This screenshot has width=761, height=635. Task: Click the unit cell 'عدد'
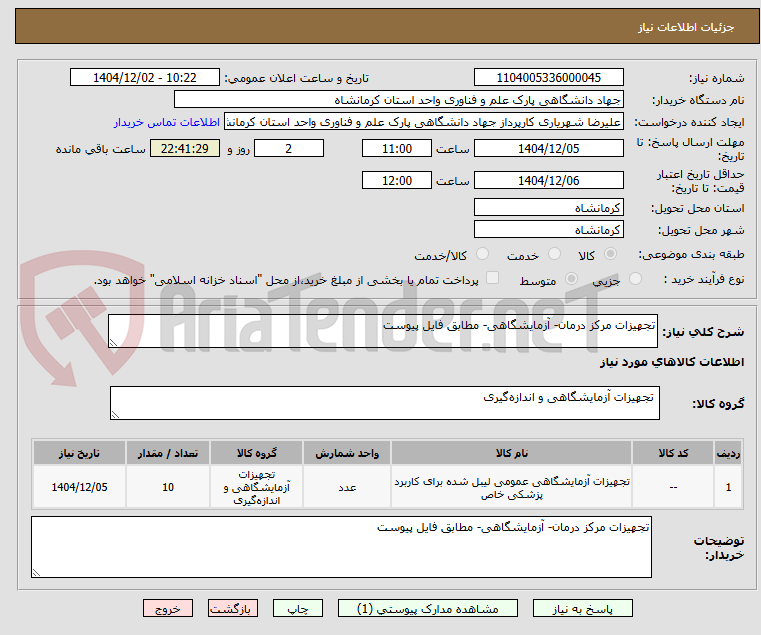(347, 487)
